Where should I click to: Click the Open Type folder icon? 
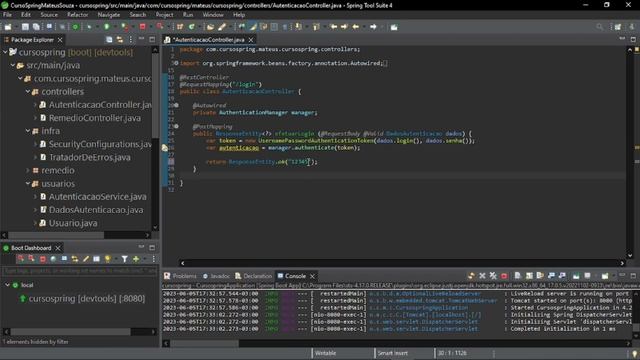[210, 27]
